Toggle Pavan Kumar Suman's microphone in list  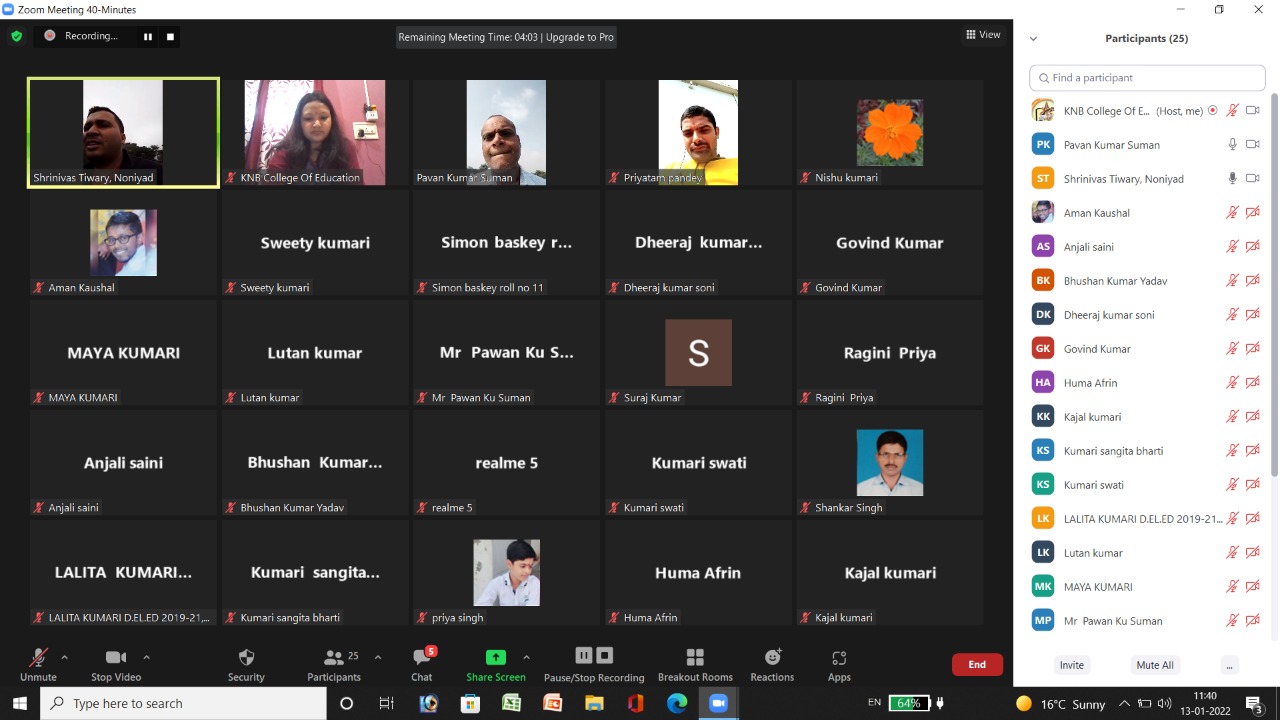coord(1233,145)
